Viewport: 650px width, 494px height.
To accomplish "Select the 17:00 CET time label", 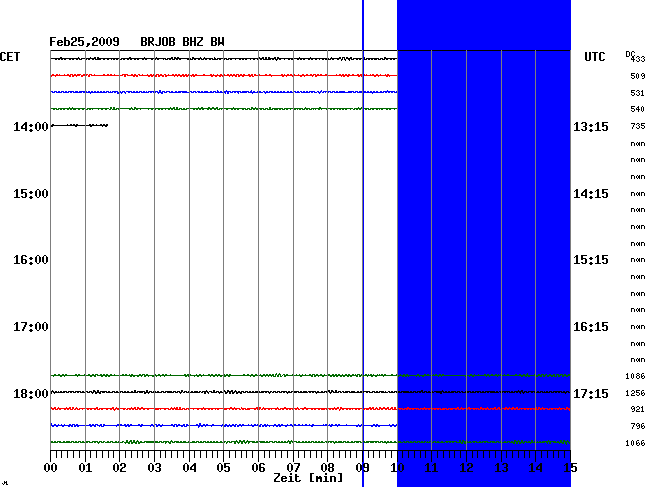I will [x=31, y=327].
